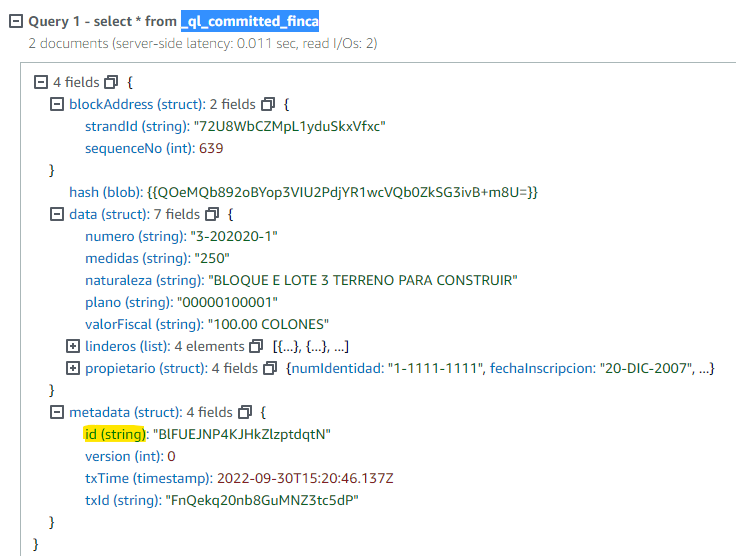Copy the data struct contents
This screenshot has width=736, height=556.
point(211,214)
